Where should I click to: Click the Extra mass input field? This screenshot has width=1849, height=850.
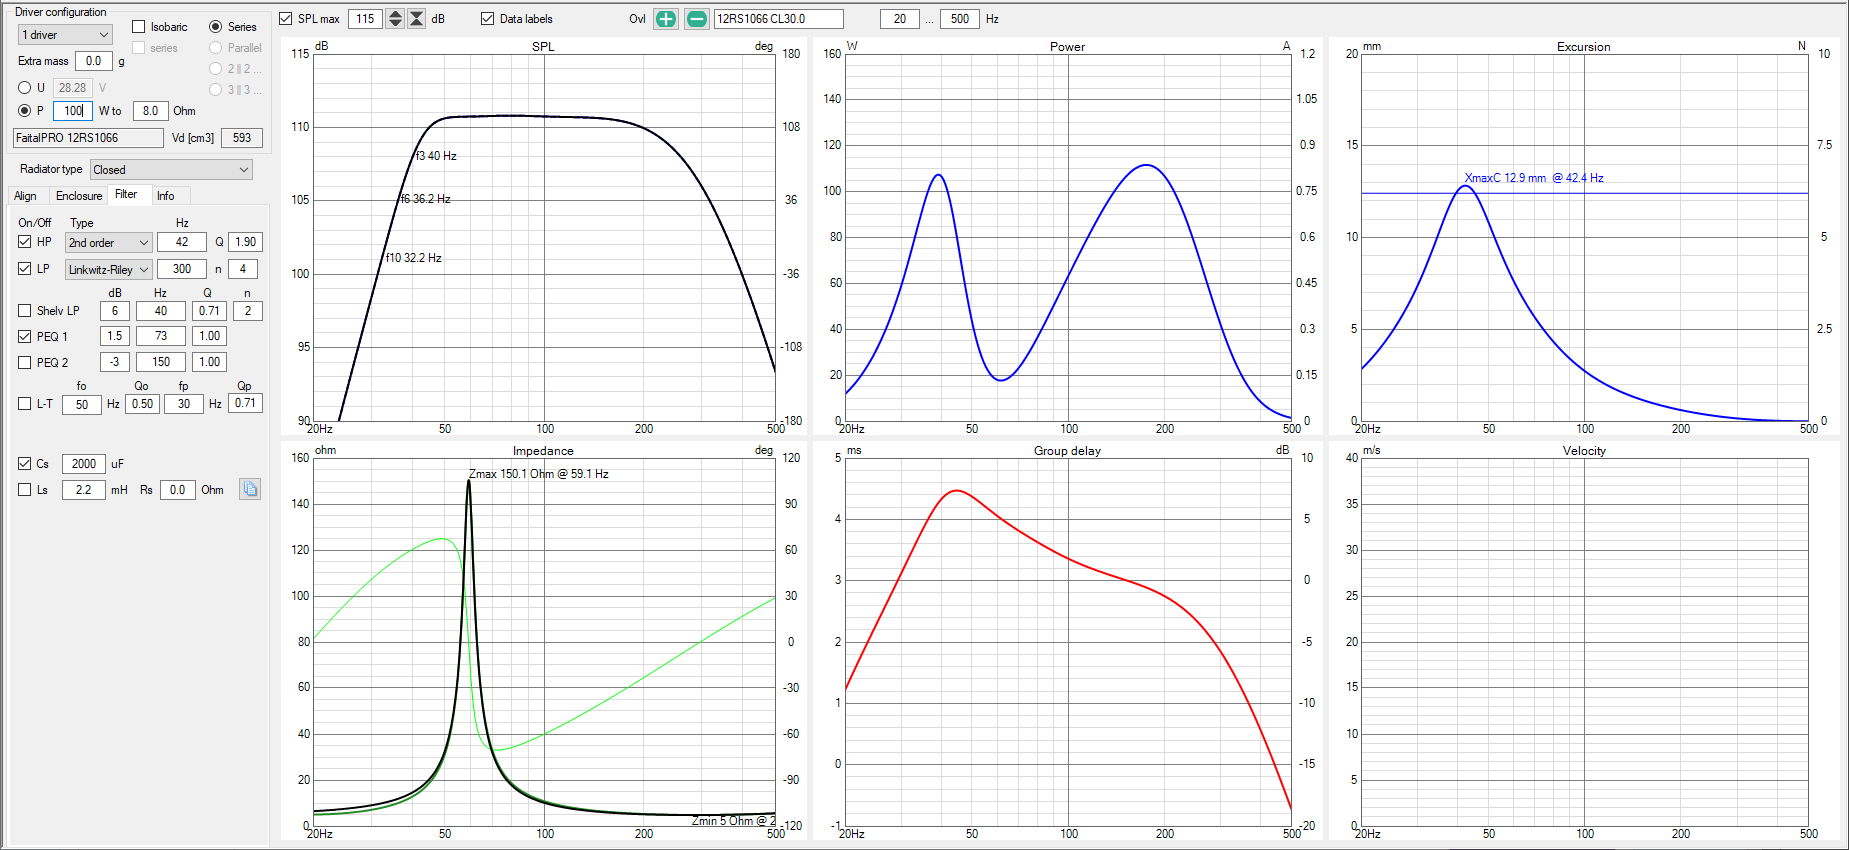click(94, 61)
